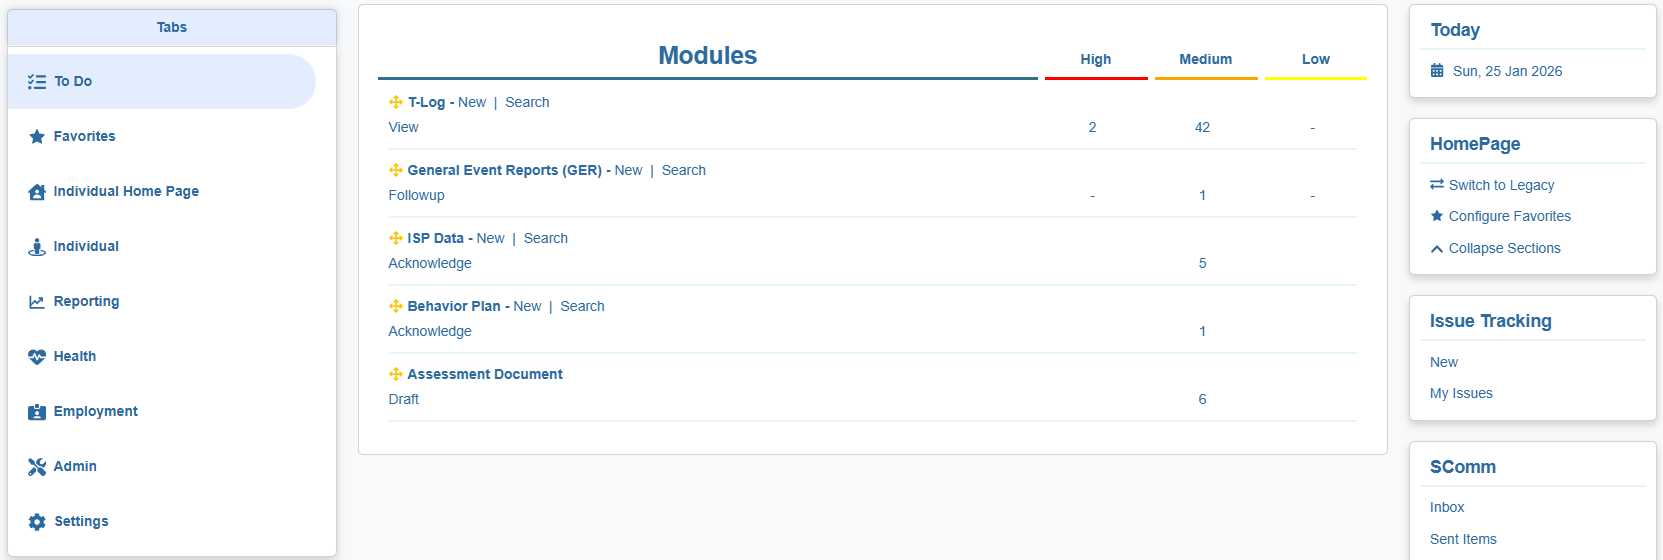Screen dimensions: 1663x560
Task: Collapse Sections on the homepage
Action: [1504, 248]
